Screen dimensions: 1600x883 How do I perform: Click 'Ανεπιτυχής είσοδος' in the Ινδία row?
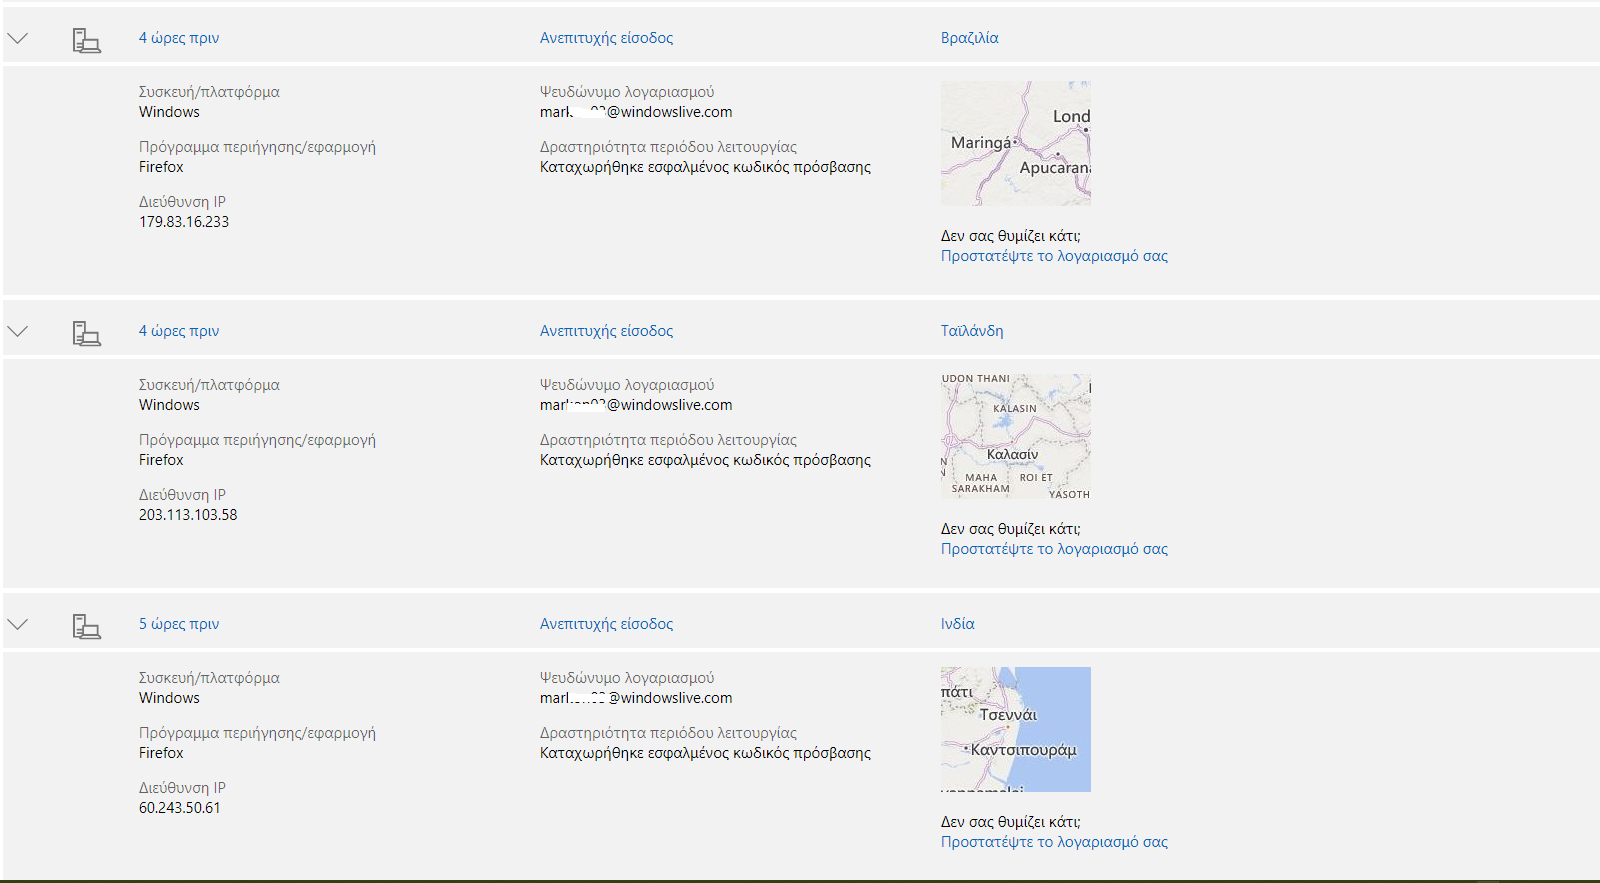pos(606,624)
